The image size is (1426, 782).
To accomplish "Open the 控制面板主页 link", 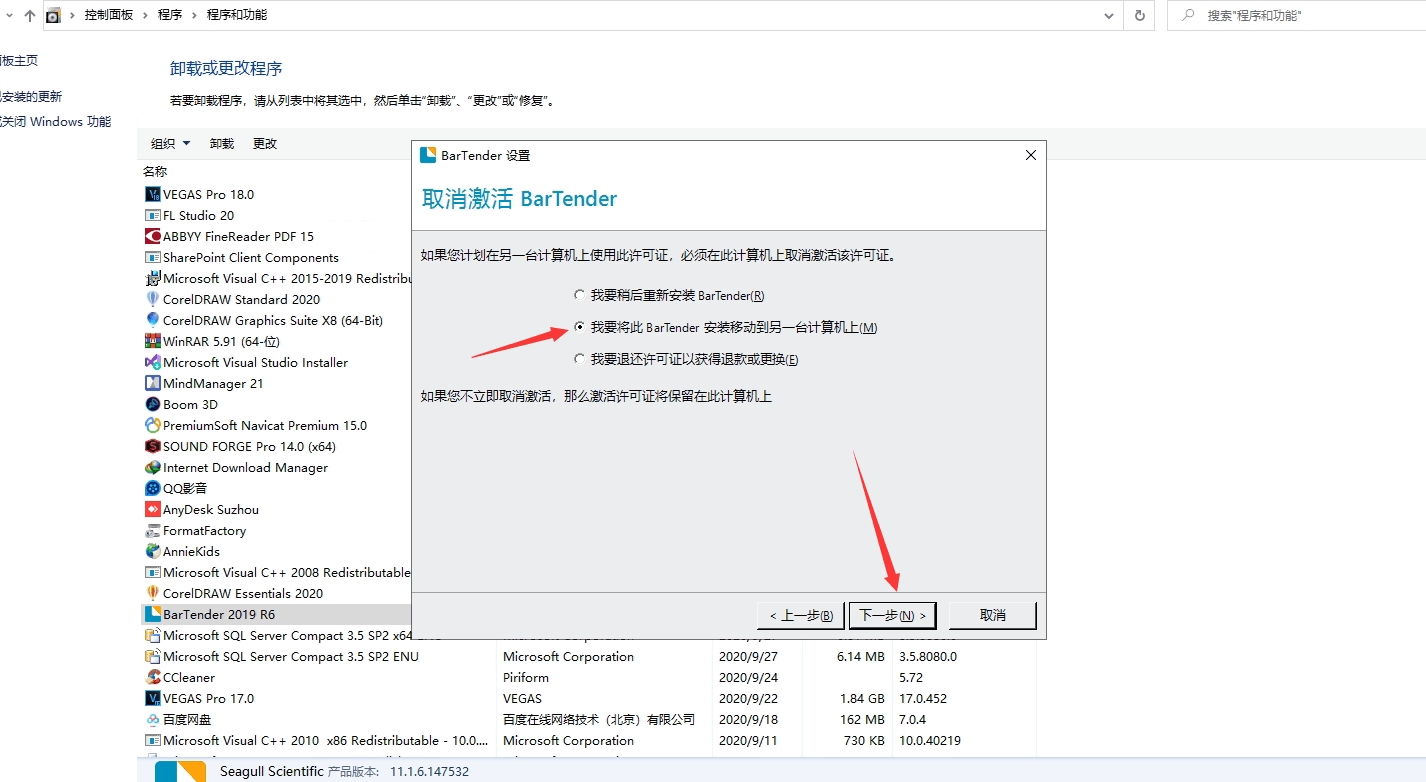I will point(19,61).
